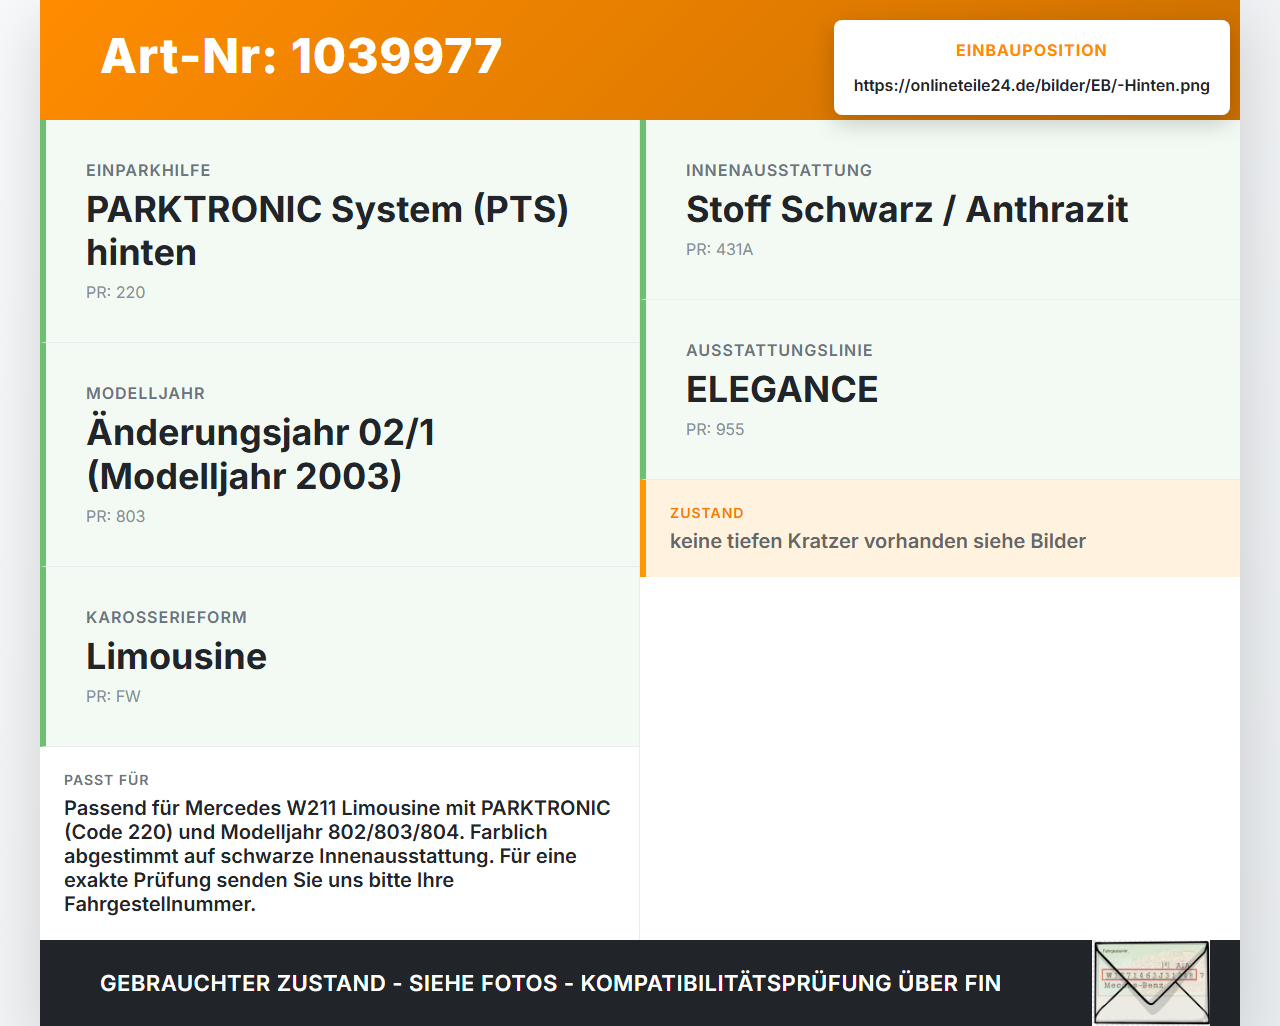Image resolution: width=1280 pixels, height=1026 pixels.
Task: Click the EINPARKHILFE category label
Action: tap(148, 170)
